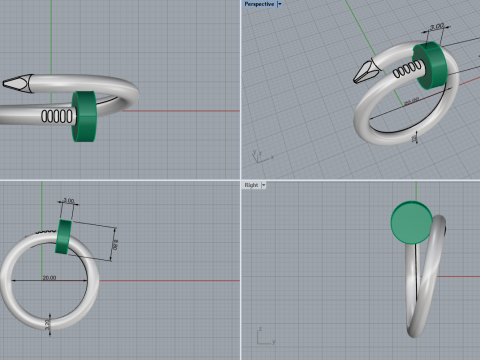Open the Right viewport dropdown arrow
This screenshot has width=480, height=360.
click(x=263, y=185)
